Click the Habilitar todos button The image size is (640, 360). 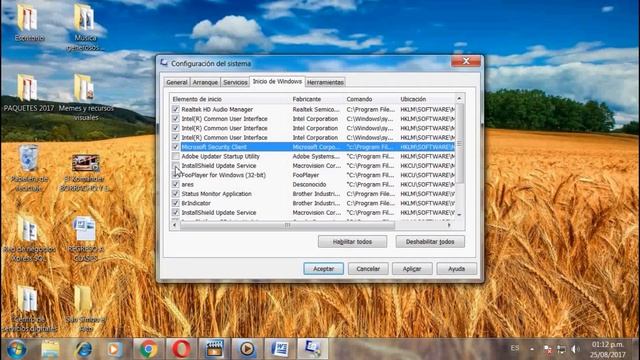pos(352,242)
